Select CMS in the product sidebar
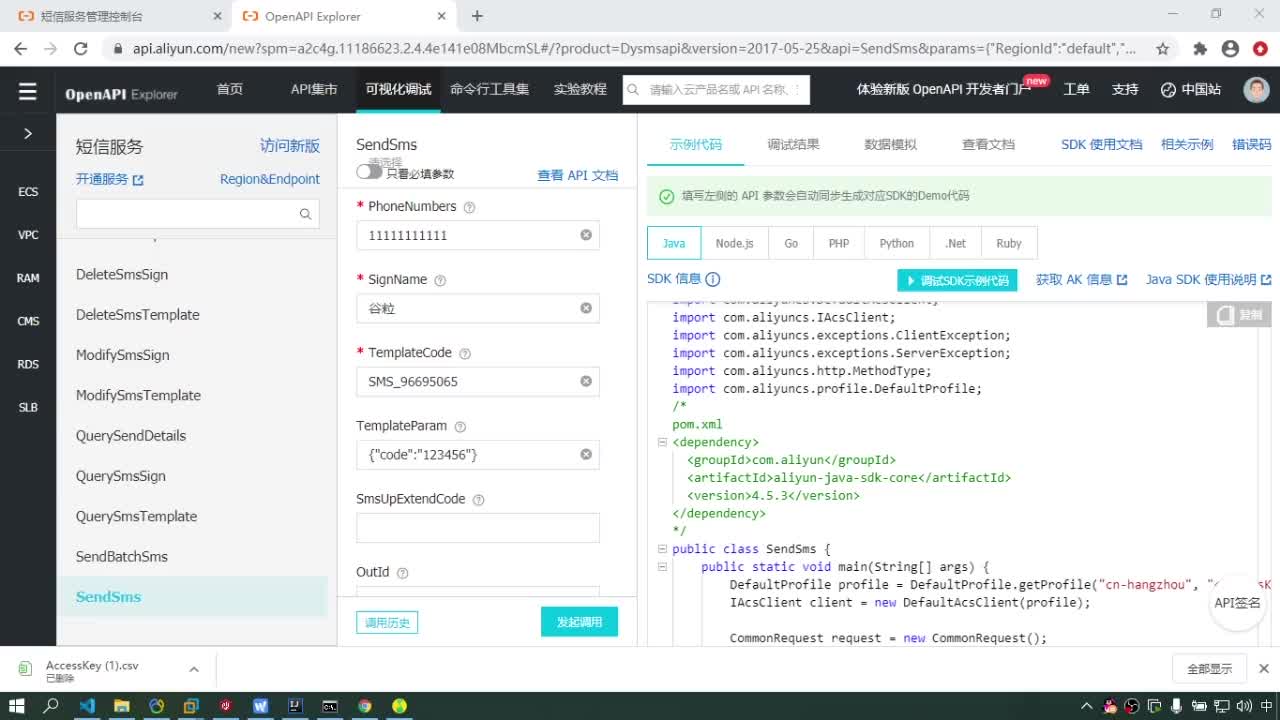1280x720 pixels. click(28, 321)
